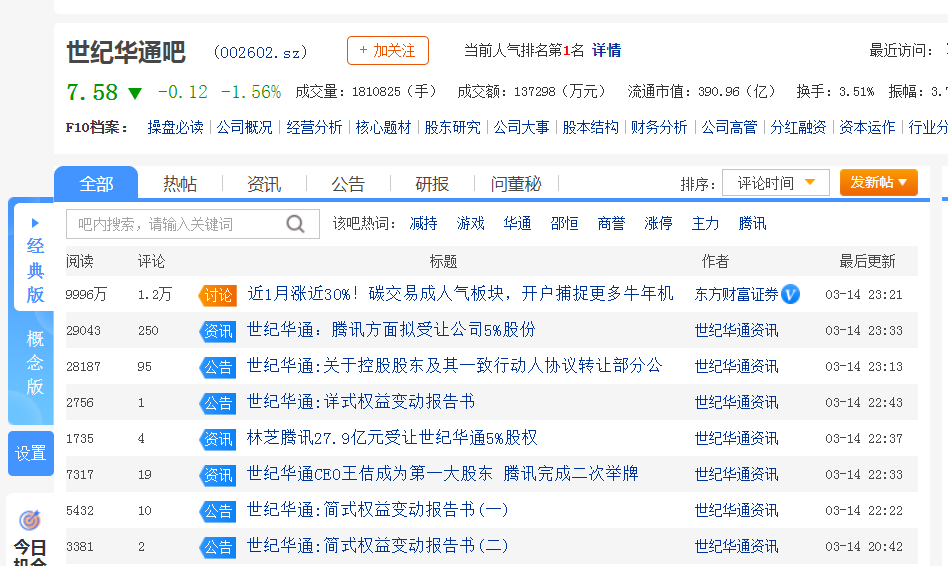Image resolution: width=948 pixels, height=566 pixels.
Task: Open F10 link 公司高管
Action: tap(729, 128)
